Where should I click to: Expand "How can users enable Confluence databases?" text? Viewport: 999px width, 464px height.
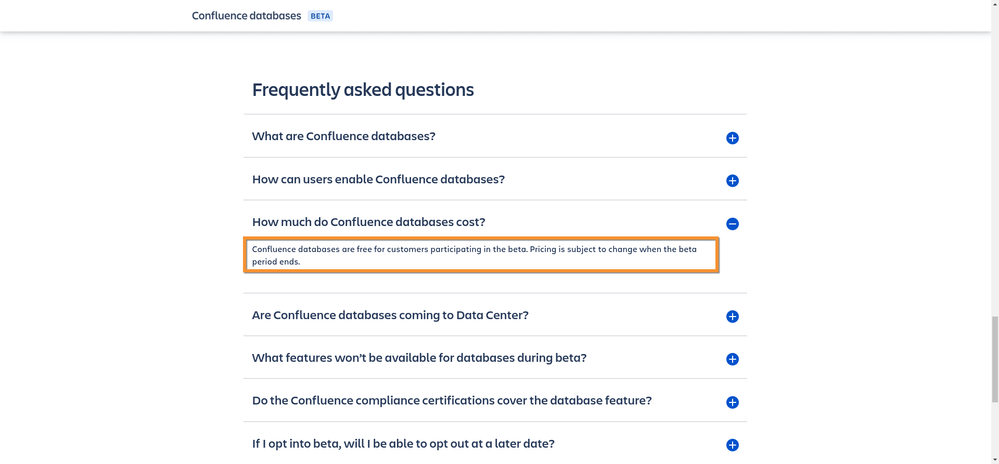(x=378, y=179)
